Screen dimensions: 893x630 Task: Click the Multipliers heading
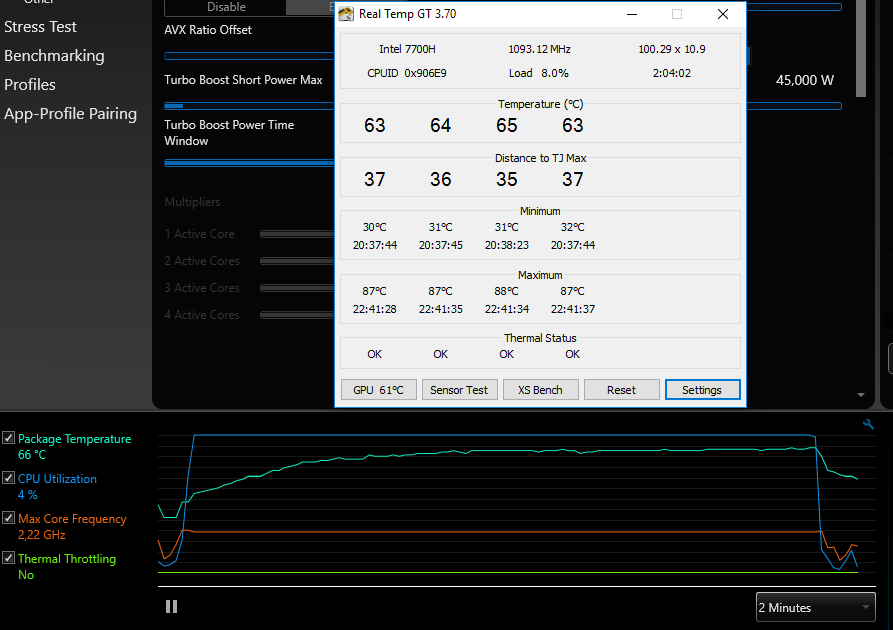192,202
